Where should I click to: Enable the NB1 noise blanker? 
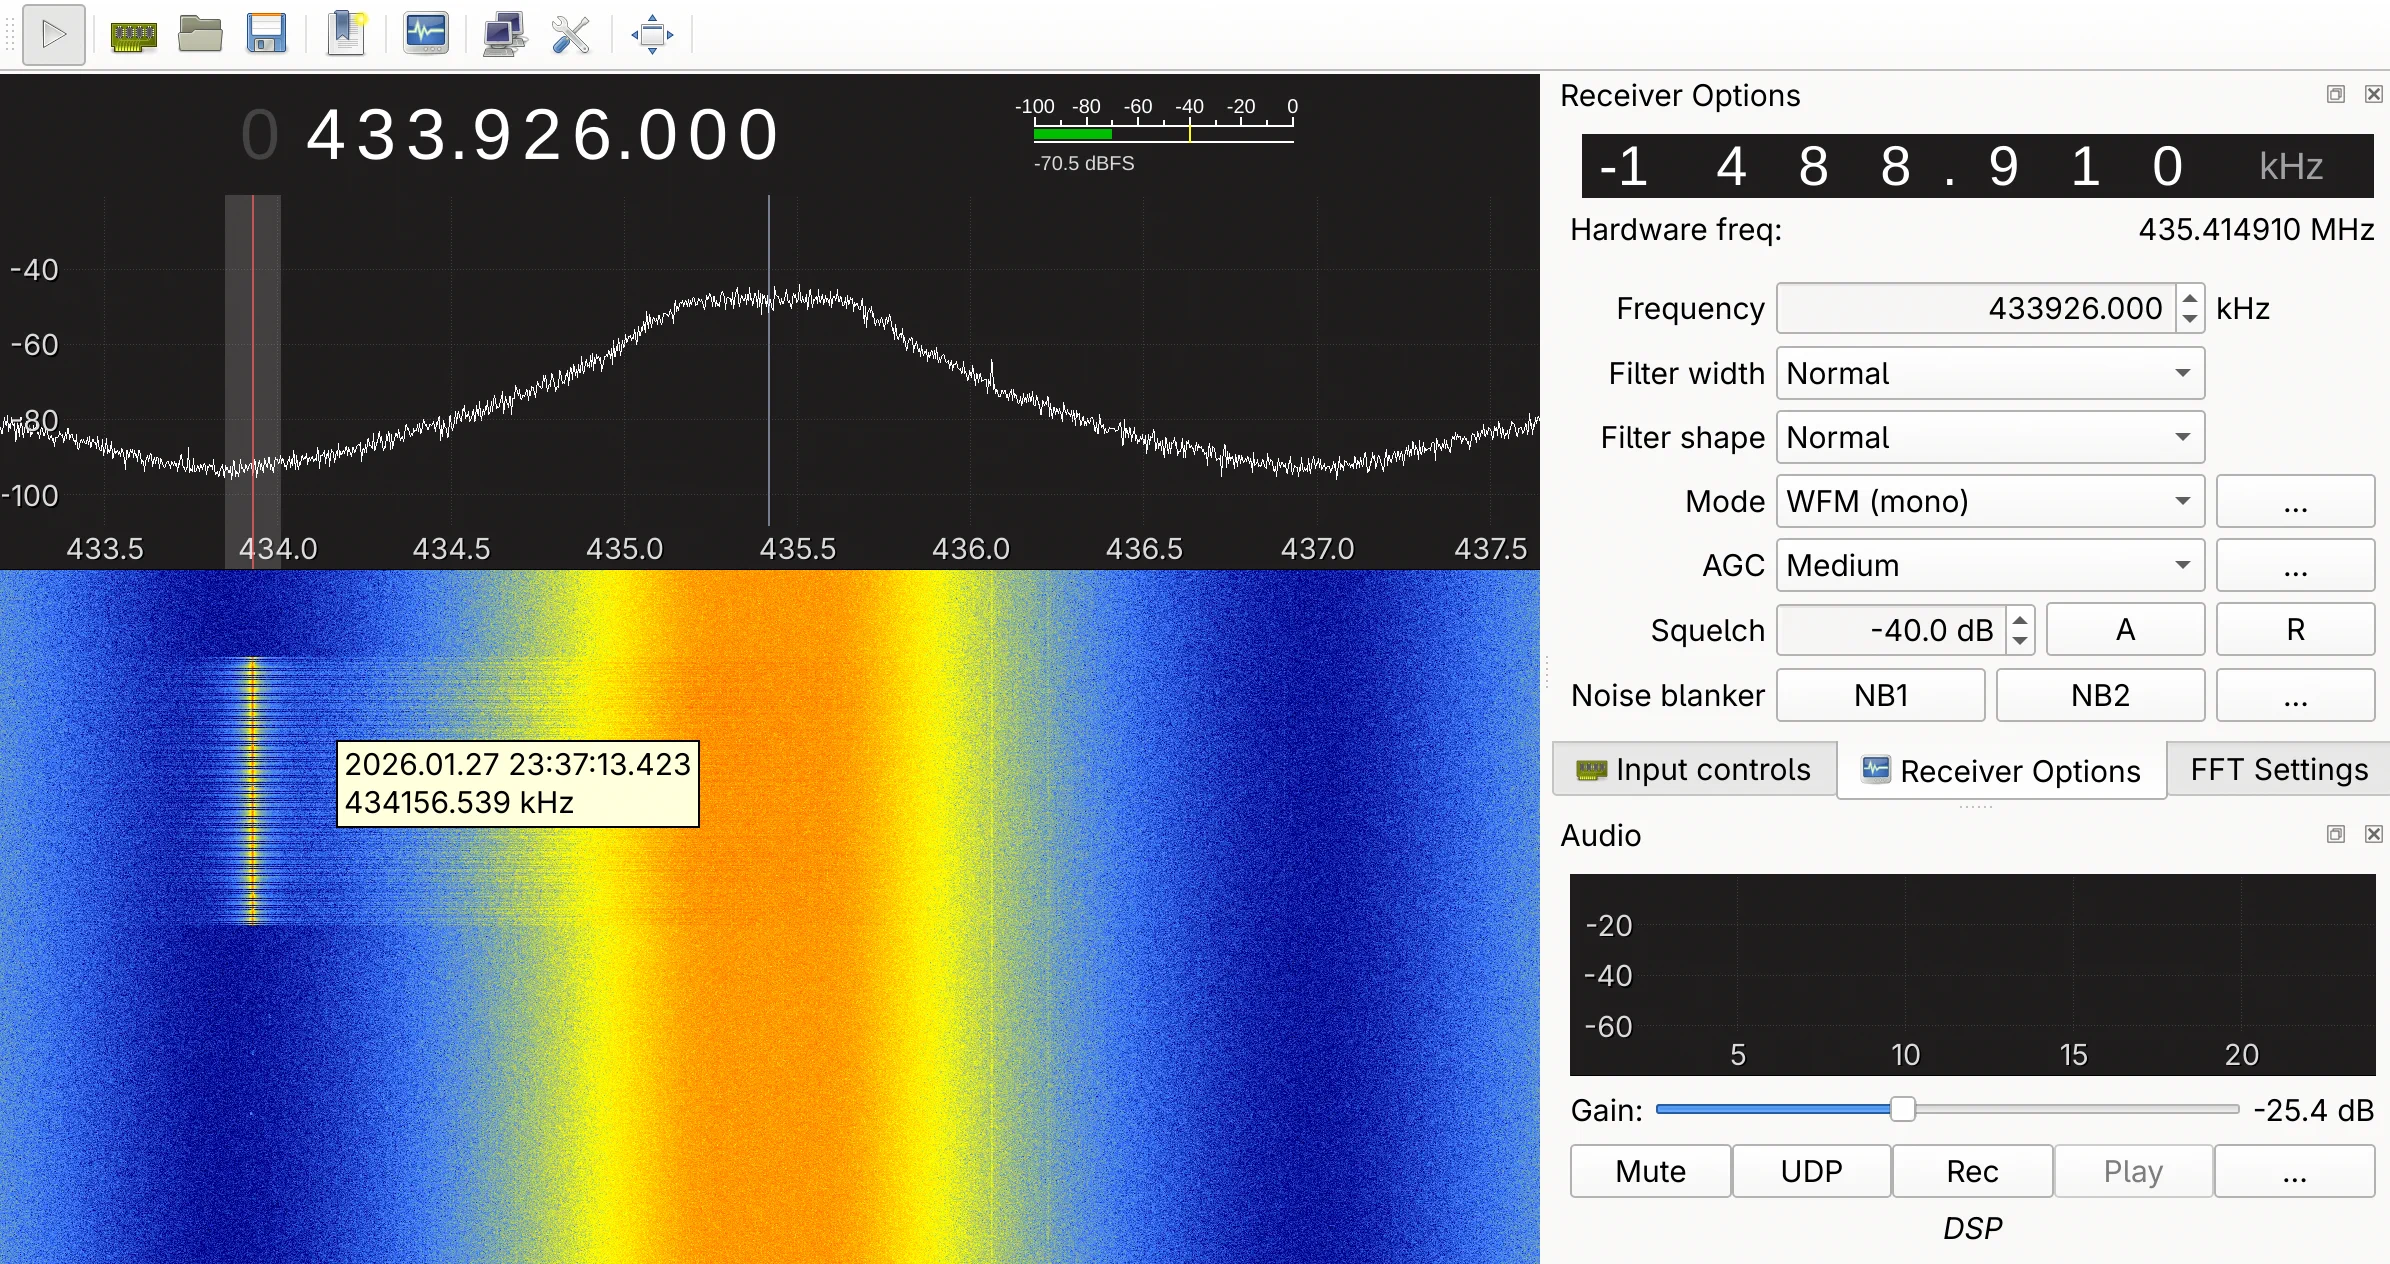pos(1880,694)
